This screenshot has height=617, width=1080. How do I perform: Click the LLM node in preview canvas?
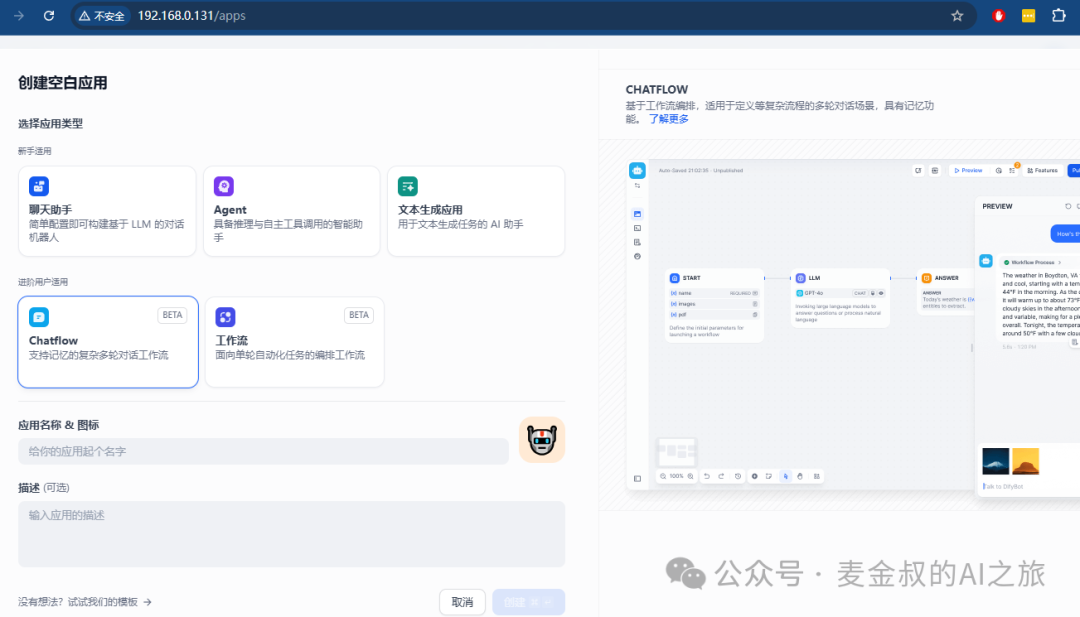[x=840, y=298]
